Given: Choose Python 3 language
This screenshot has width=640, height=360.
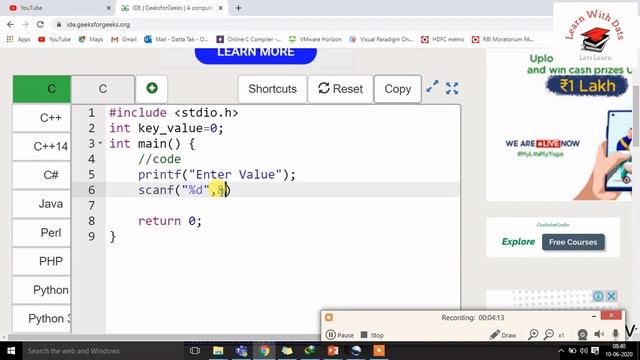Looking at the screenshot, I should pyautogui.click(x=42, y=319).
